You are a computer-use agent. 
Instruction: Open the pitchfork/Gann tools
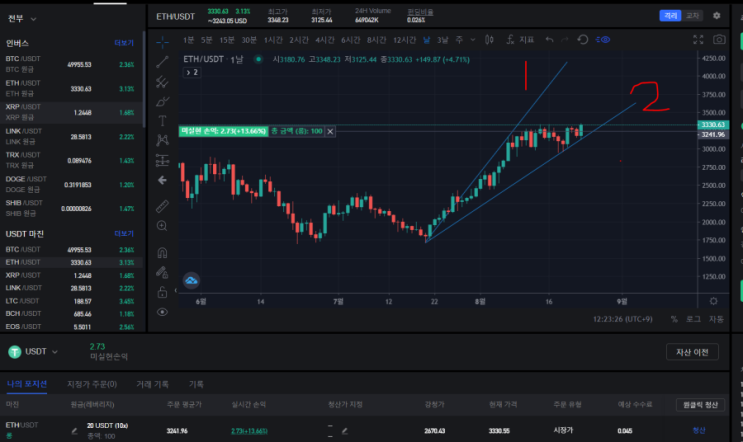tap(162, 82)
